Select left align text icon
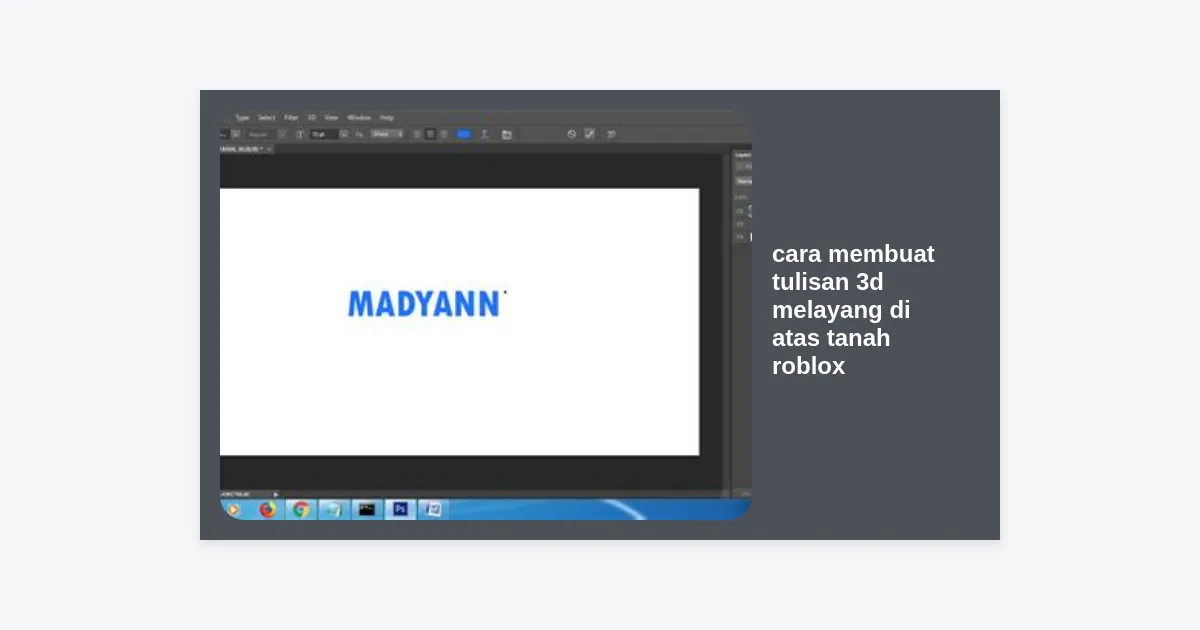Image resolution: width=1200 pixels, height=630 pixels. (x=417, y=134)
